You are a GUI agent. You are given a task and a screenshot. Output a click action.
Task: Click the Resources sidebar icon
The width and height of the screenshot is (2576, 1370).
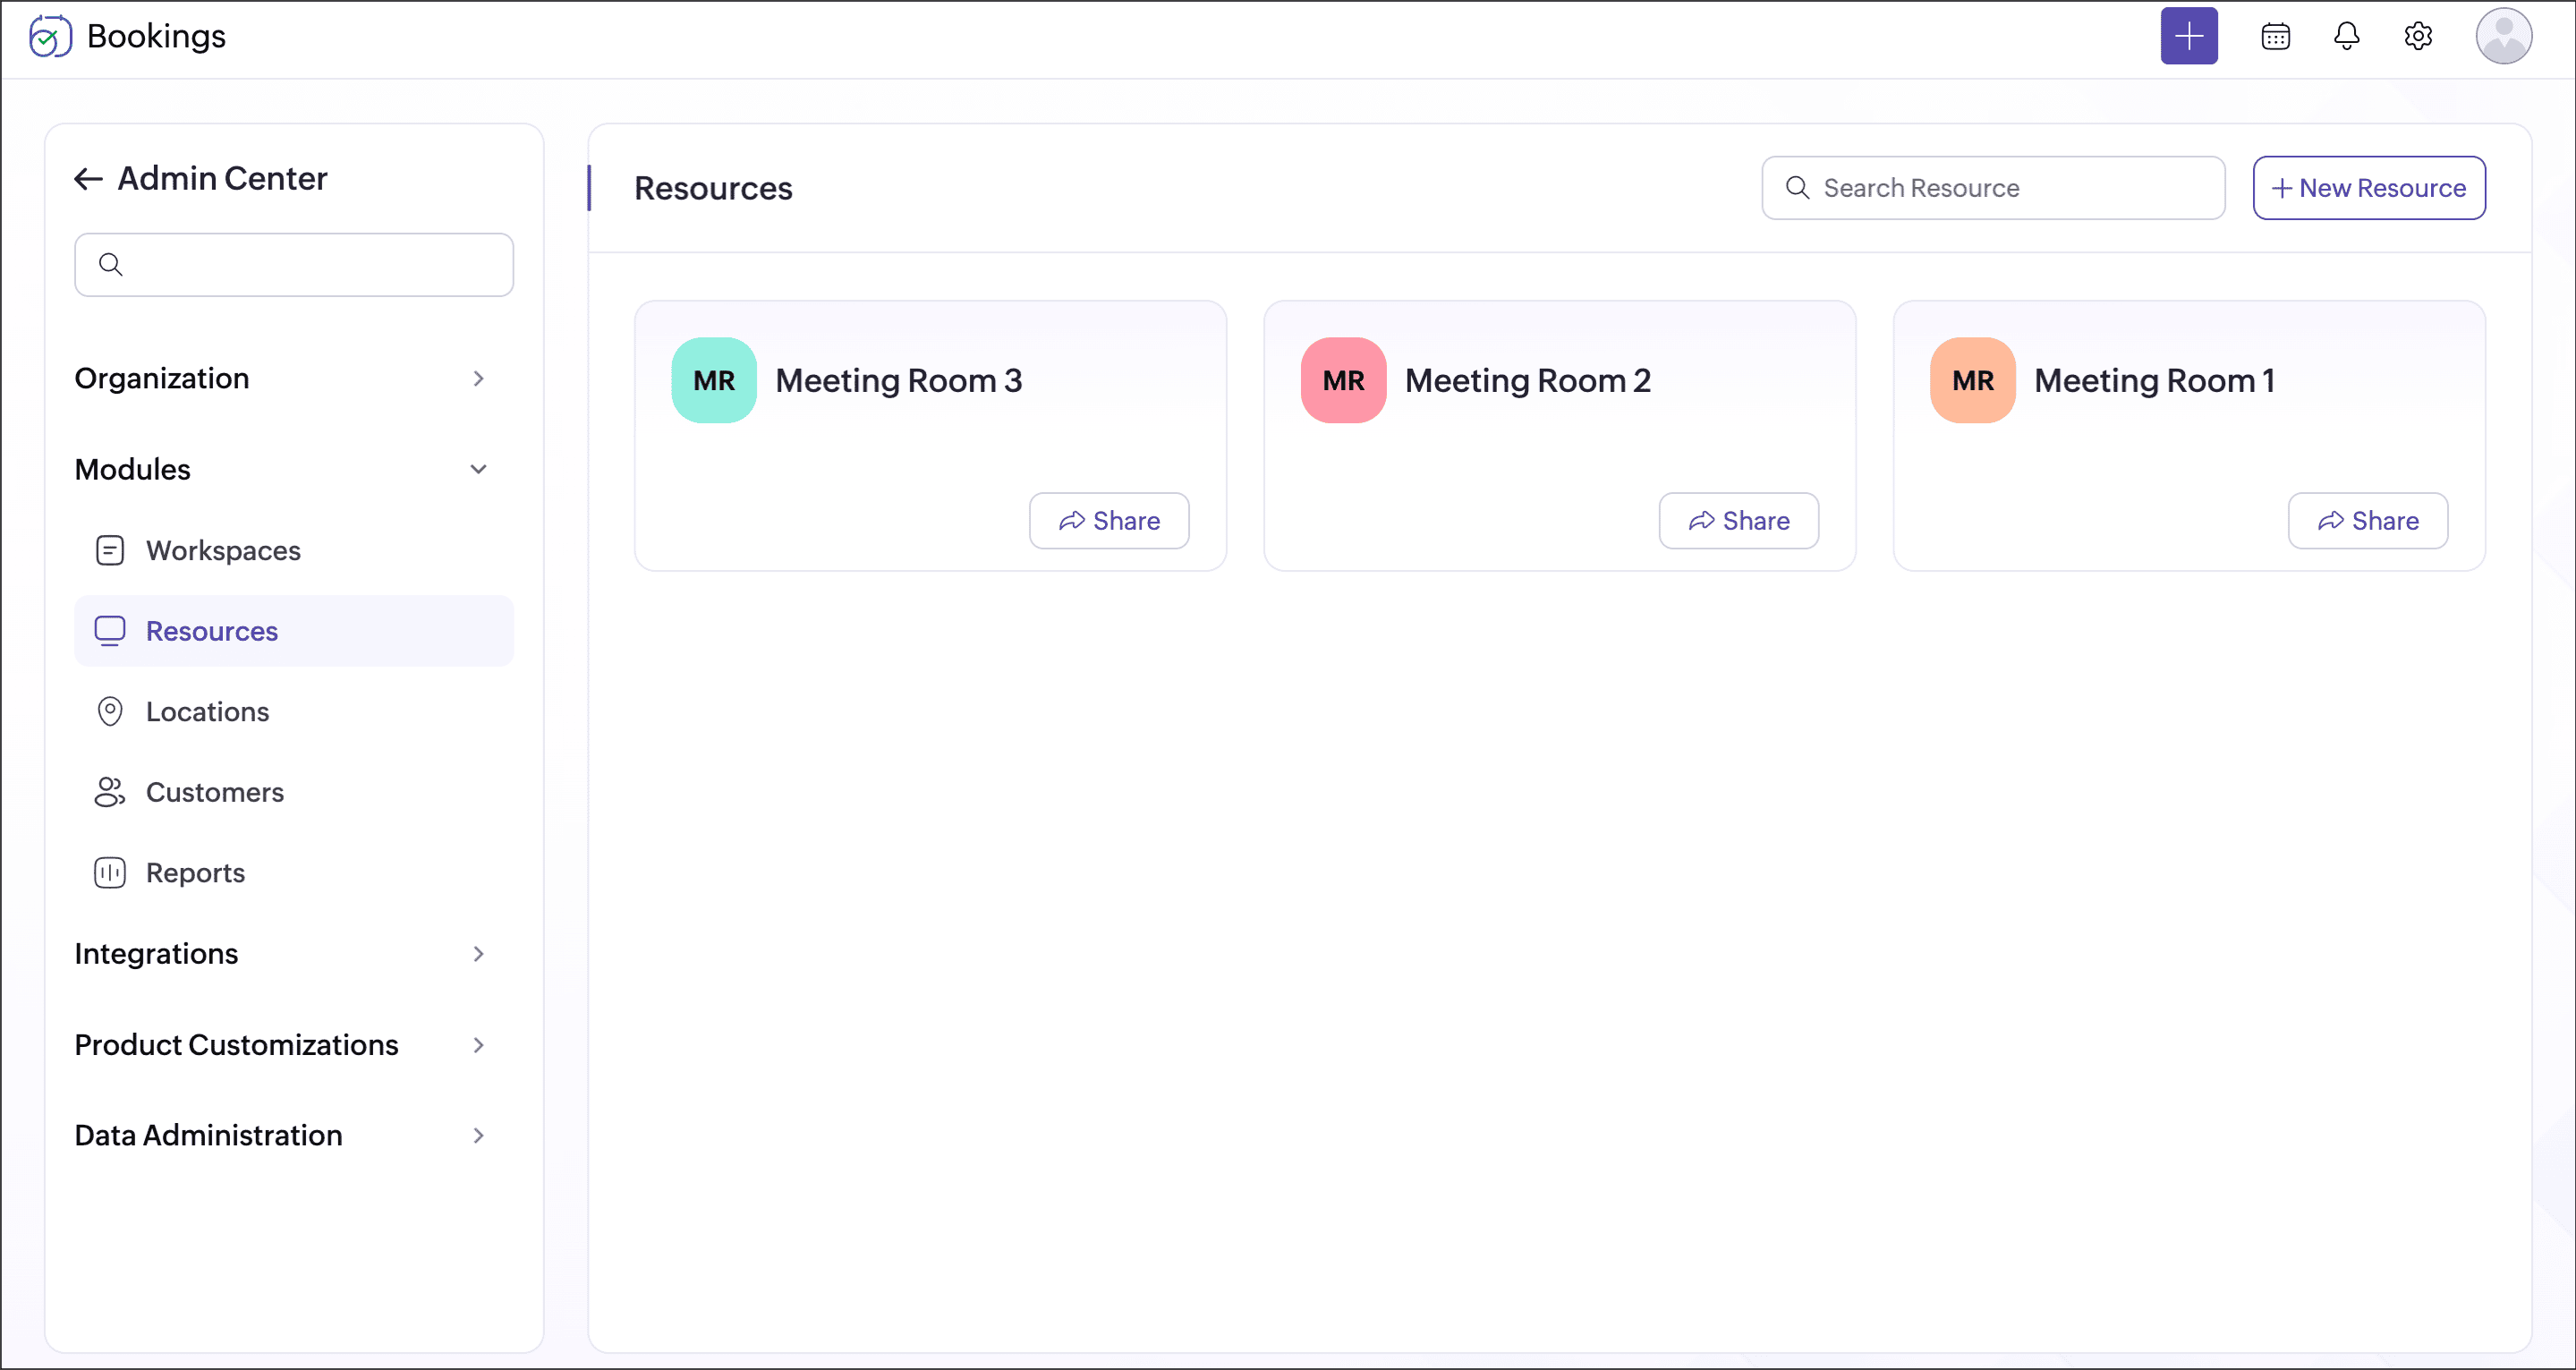coord(110,631)
